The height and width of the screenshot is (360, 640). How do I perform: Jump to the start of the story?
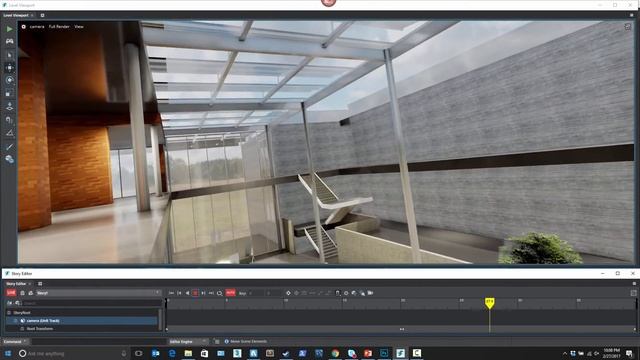[x=171, y=293]
